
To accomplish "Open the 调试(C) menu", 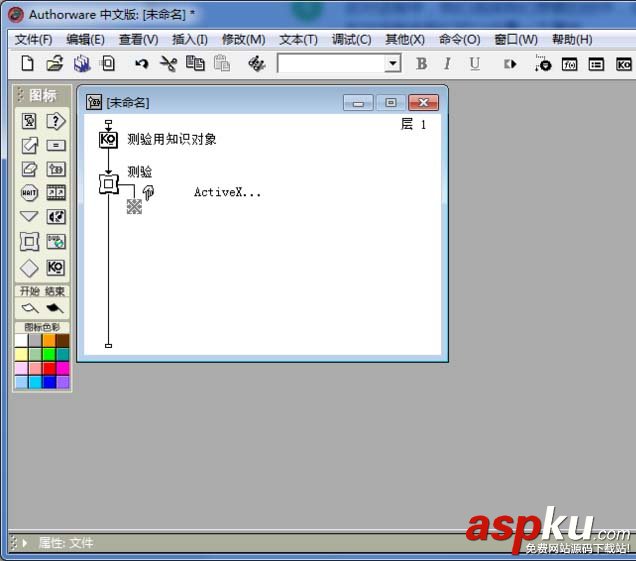I will pos(351,40).
